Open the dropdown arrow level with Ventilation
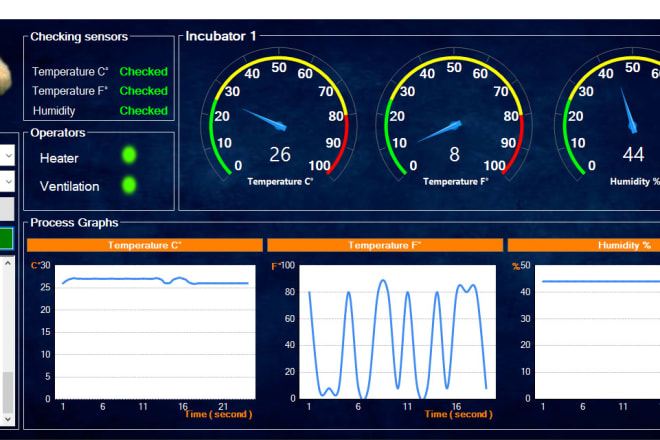This screenshot has width=660, height=440. click(8, 182)
